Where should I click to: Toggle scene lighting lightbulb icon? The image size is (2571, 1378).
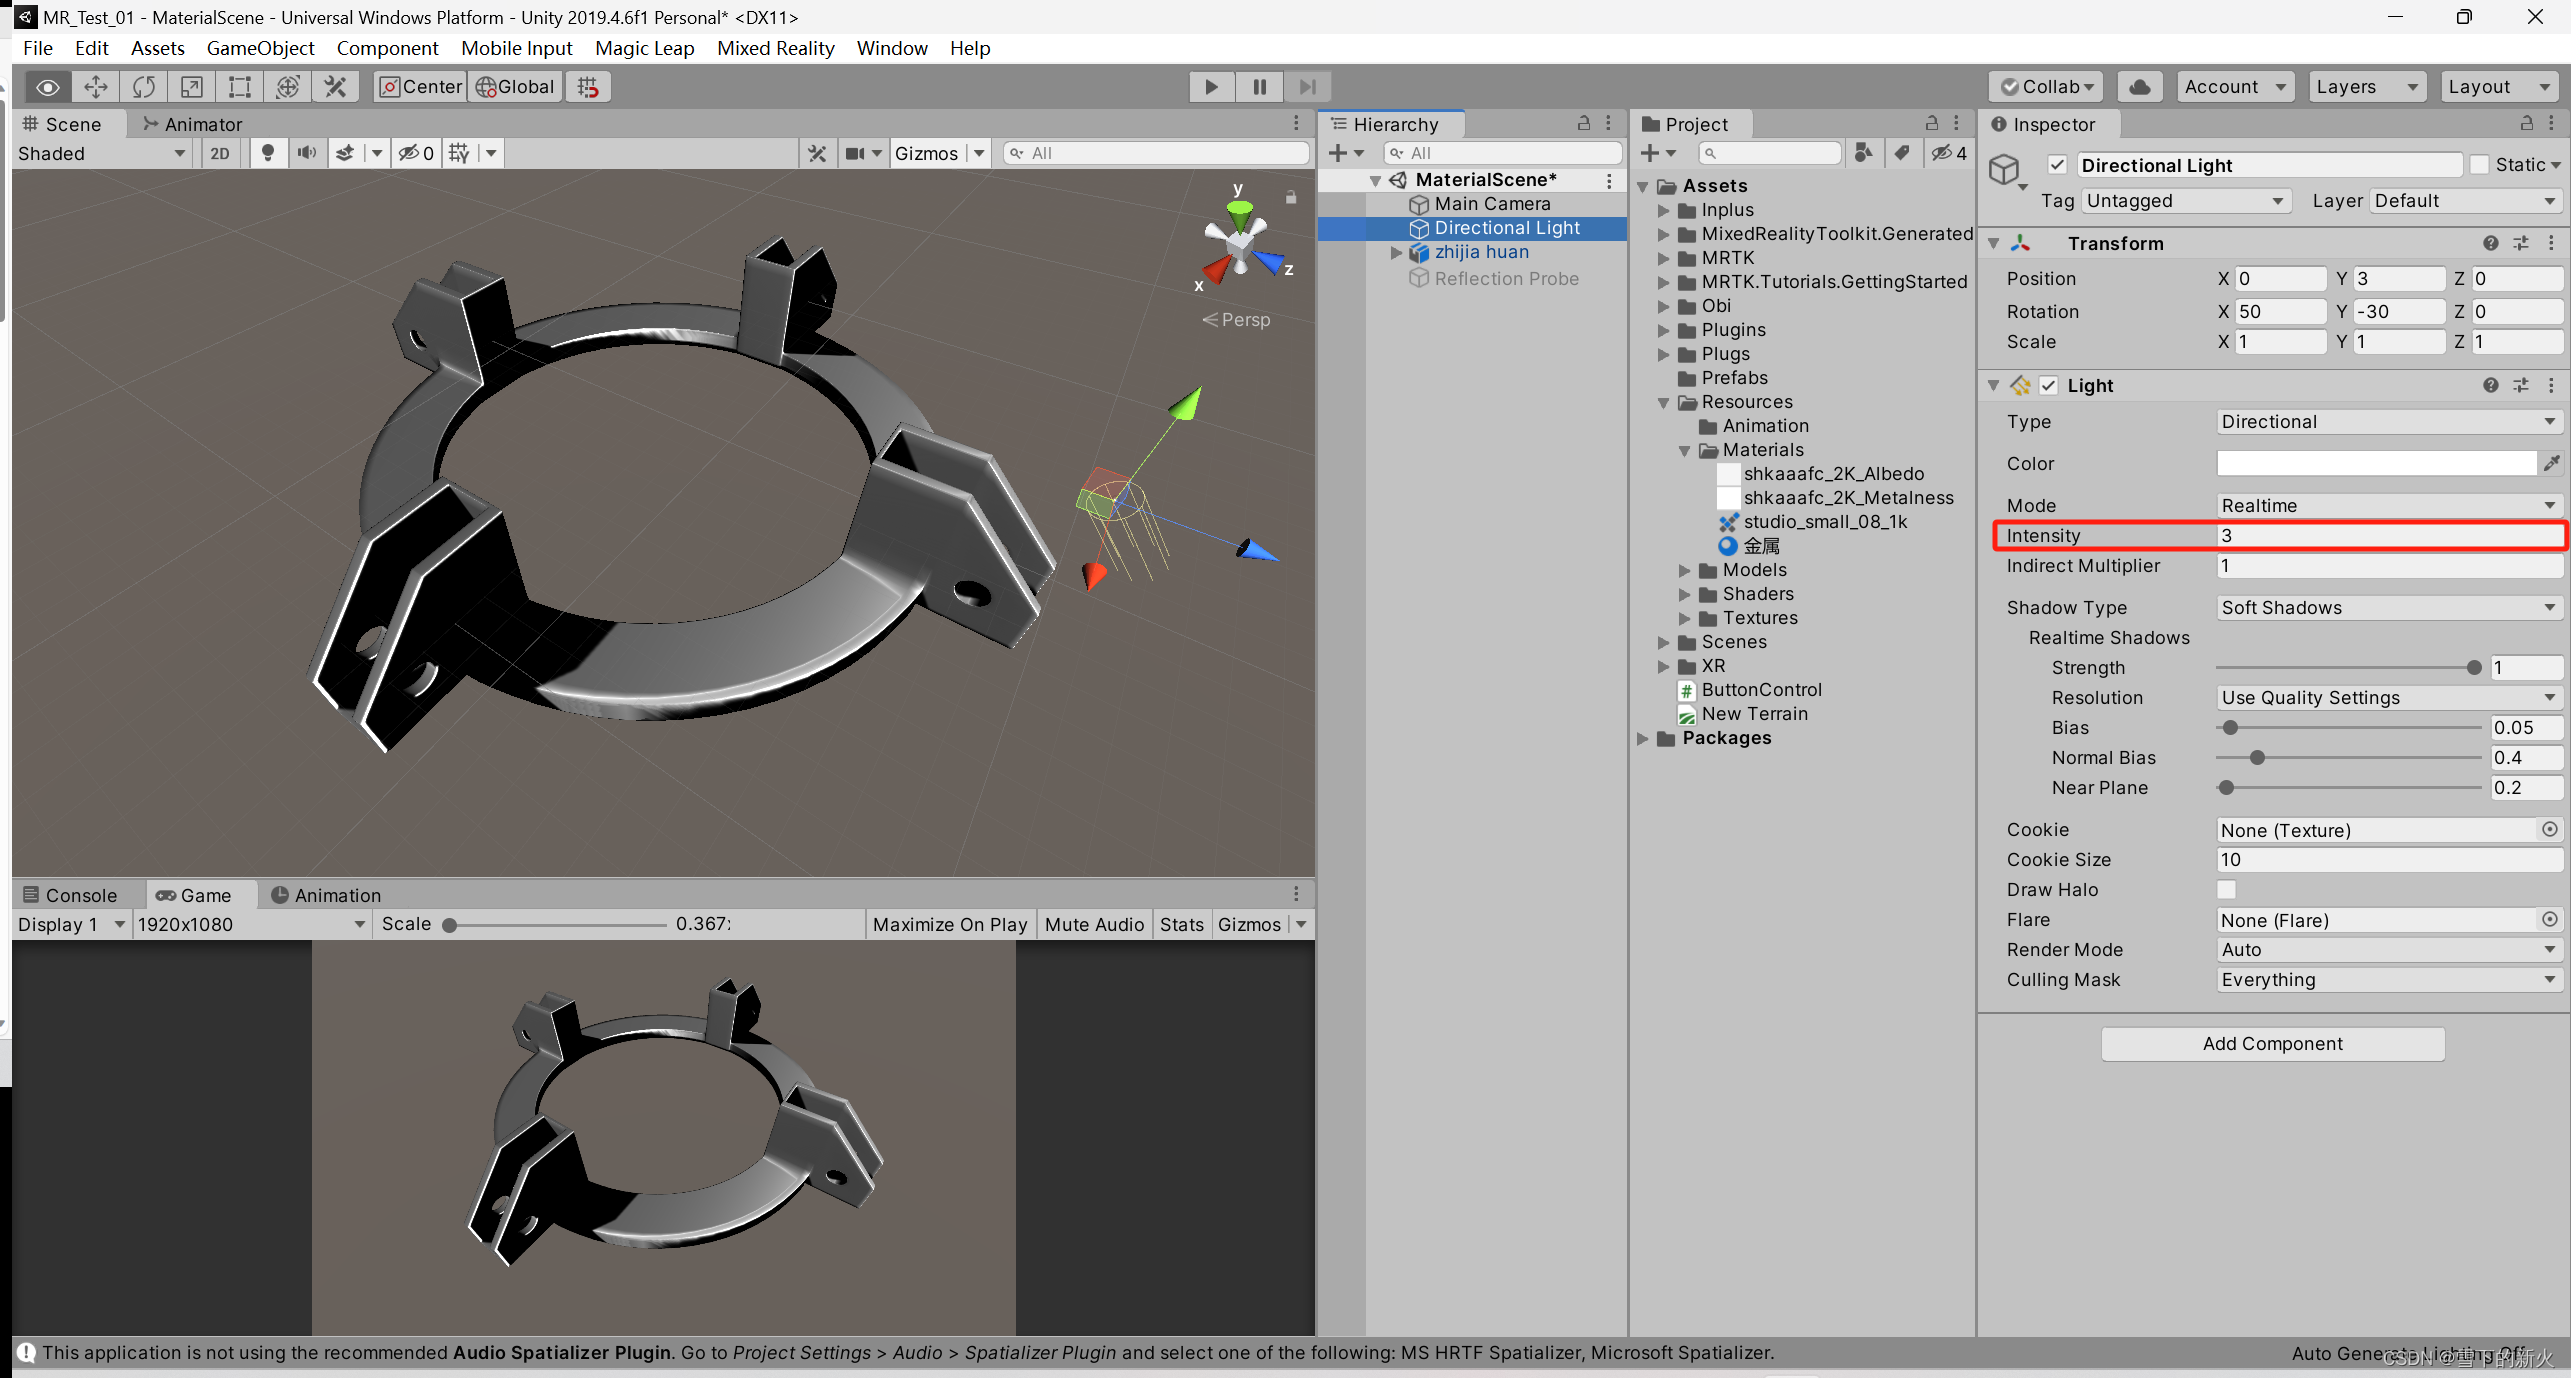point(267,153)
